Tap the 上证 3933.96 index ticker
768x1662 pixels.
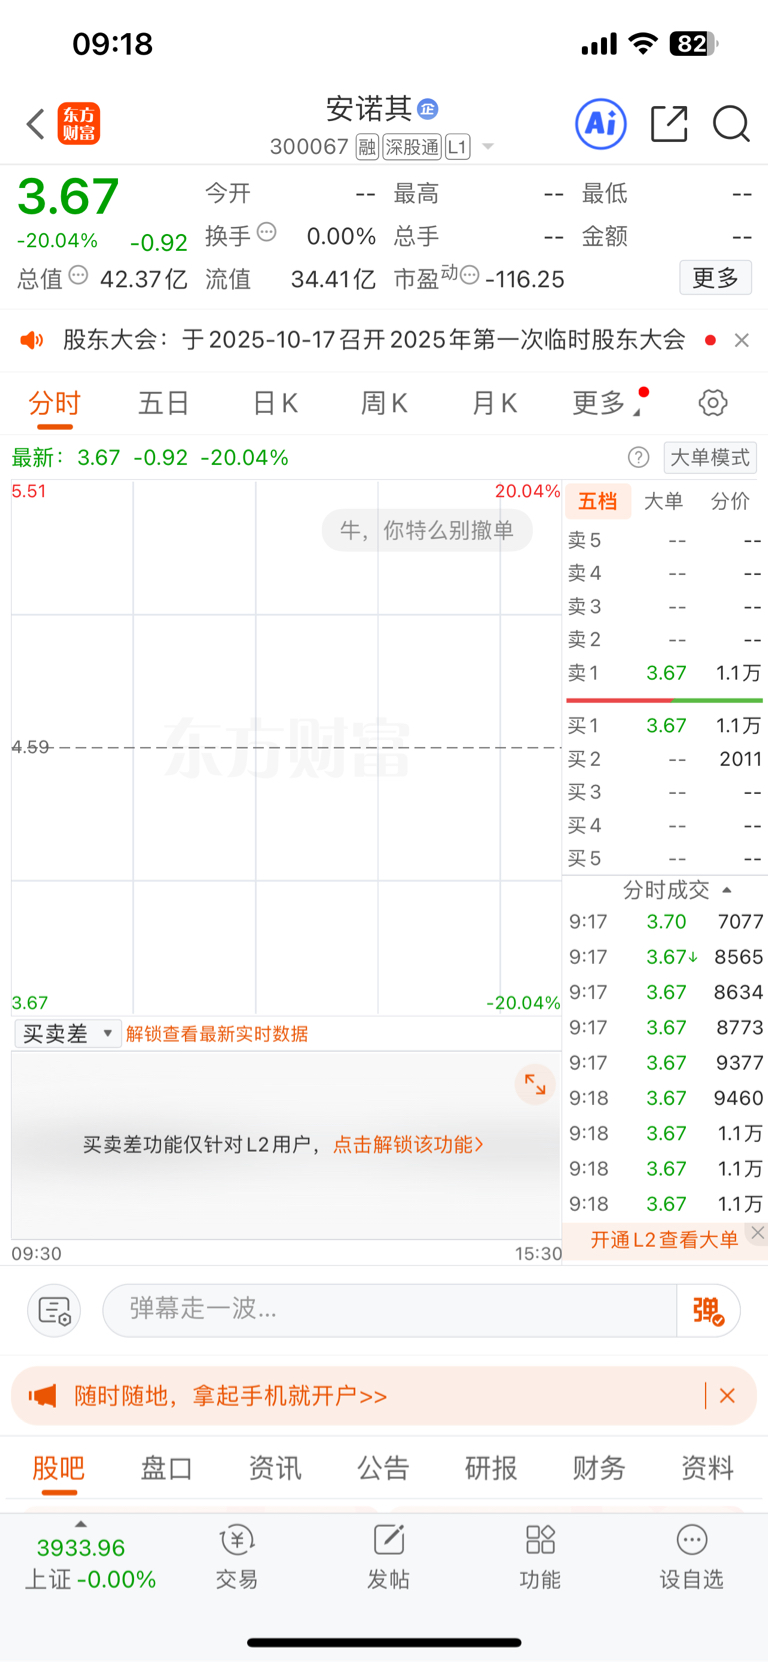tap(90, 1563)
